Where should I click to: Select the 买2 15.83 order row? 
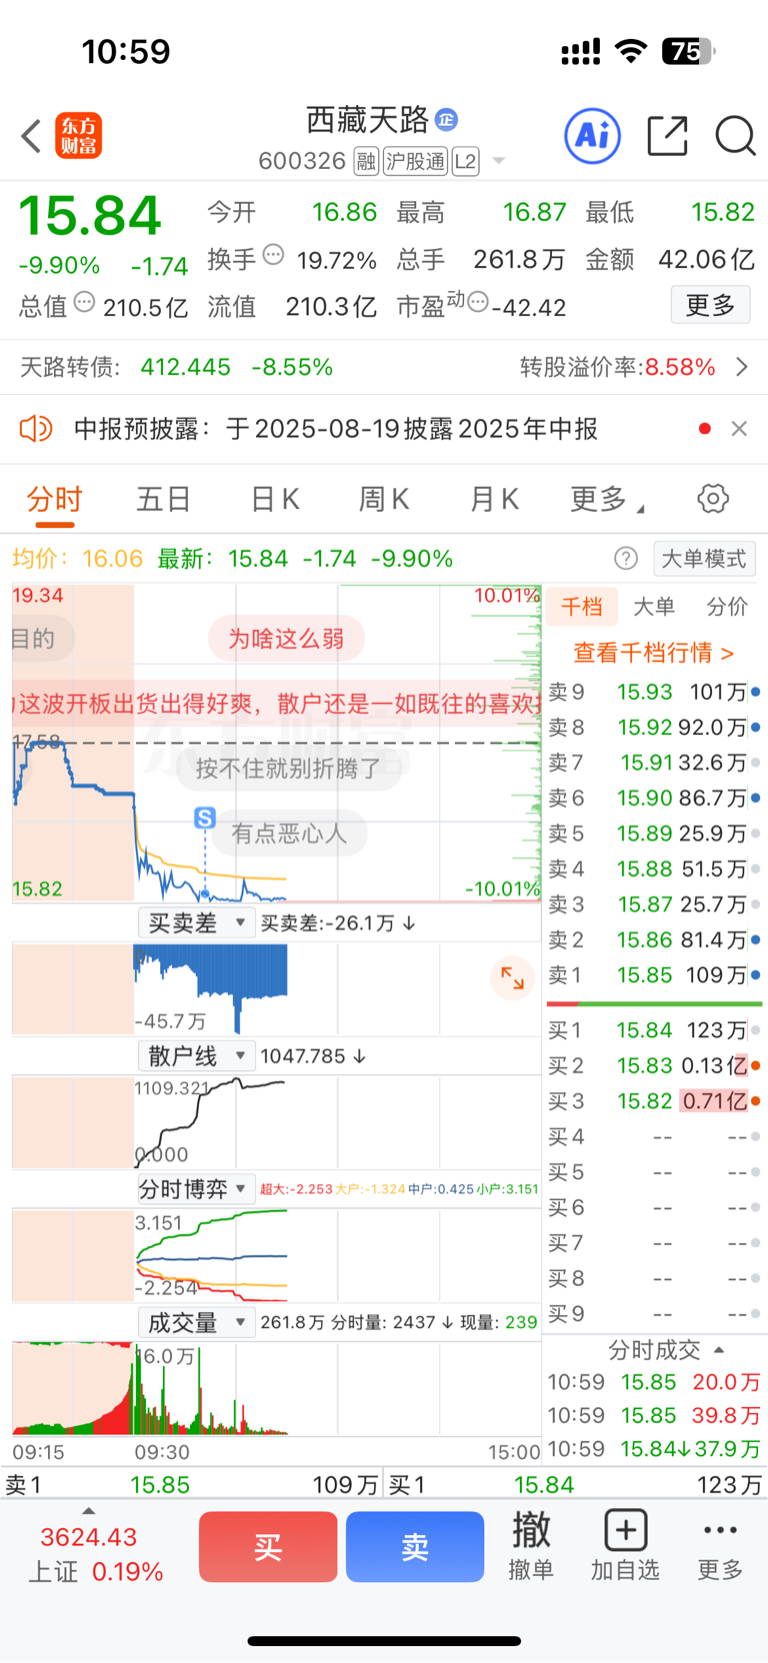[655, 1066]
